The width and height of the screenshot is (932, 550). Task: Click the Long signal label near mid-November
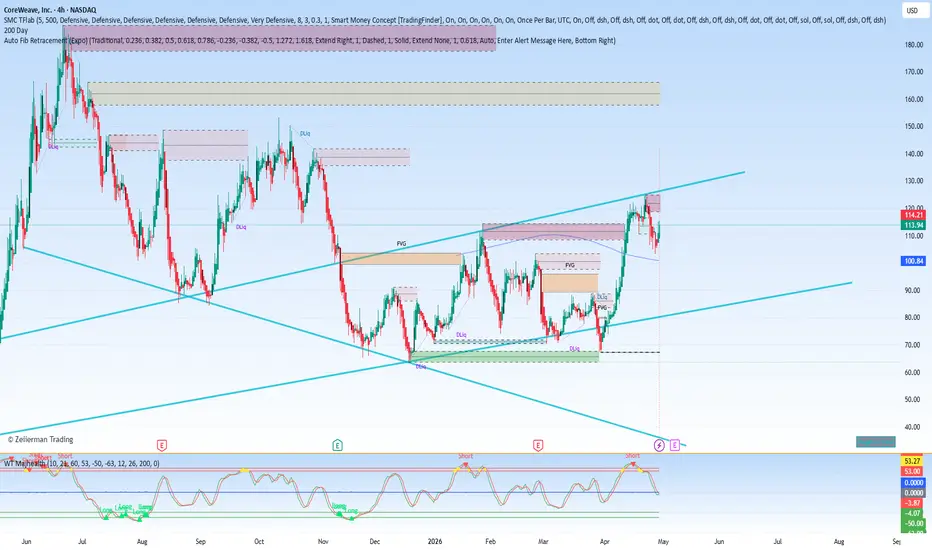pyautogui.click(x=351, y=510)
